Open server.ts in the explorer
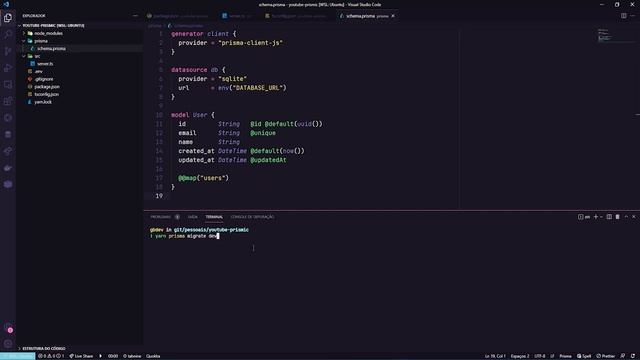The height and width of the screenshot is (360, 640). tap(45, 64)
